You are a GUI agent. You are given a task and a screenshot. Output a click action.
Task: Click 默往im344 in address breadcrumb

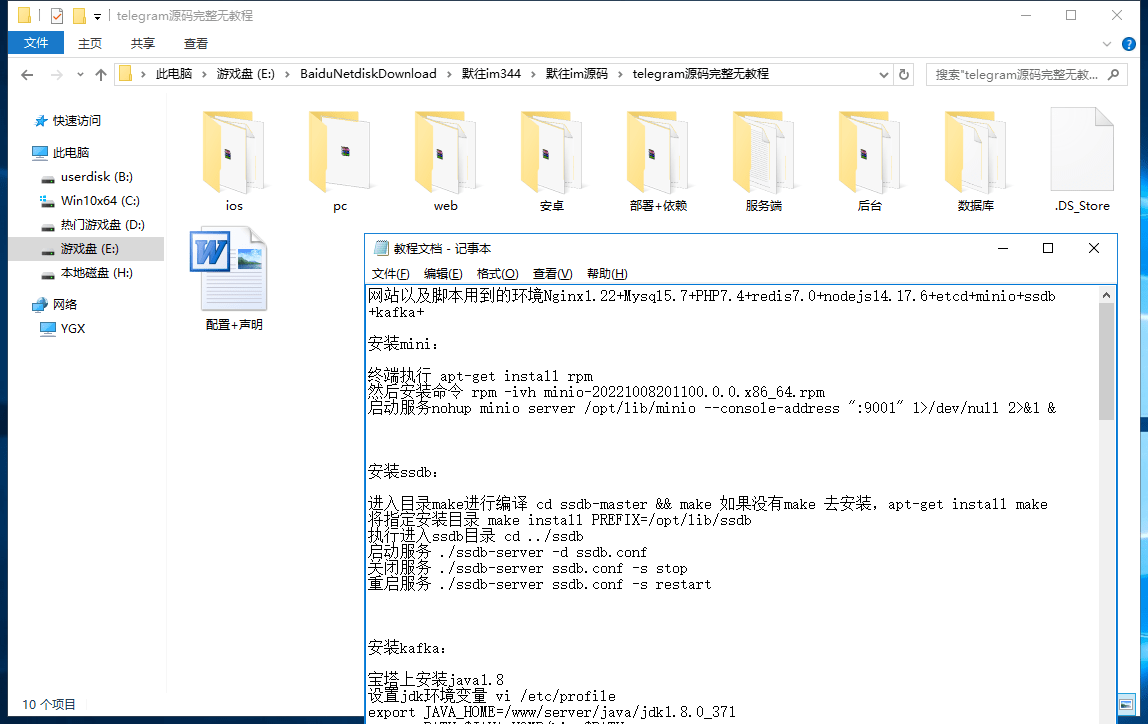tap(491, 74)
